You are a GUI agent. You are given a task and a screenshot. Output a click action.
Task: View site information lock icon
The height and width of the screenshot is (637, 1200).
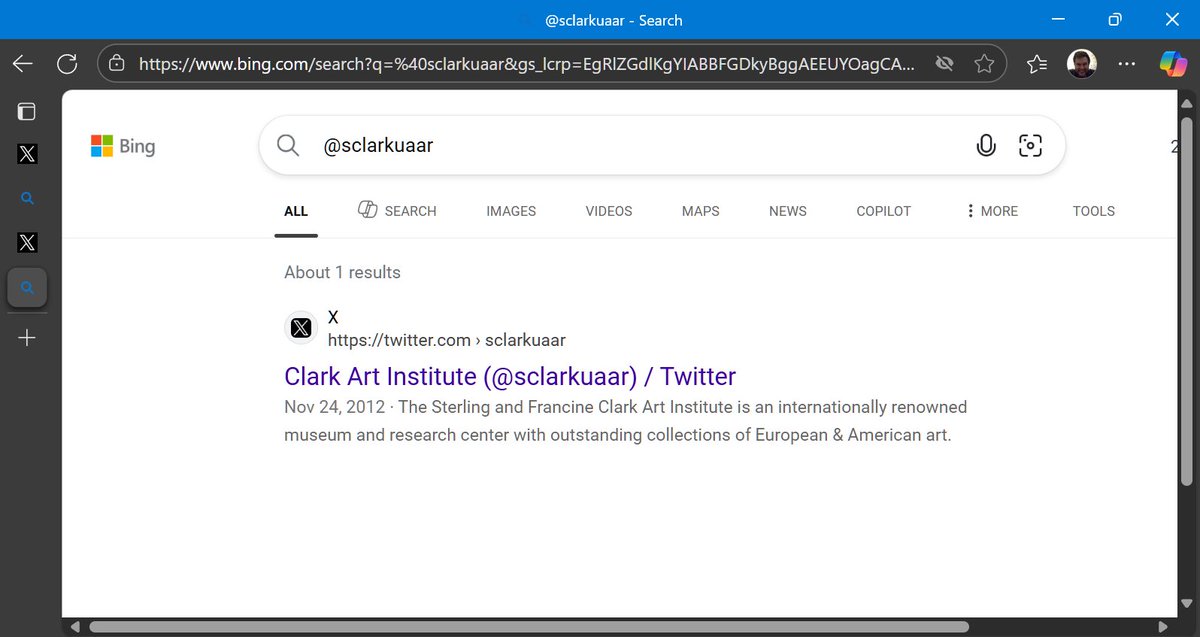[x=117, y=64]
